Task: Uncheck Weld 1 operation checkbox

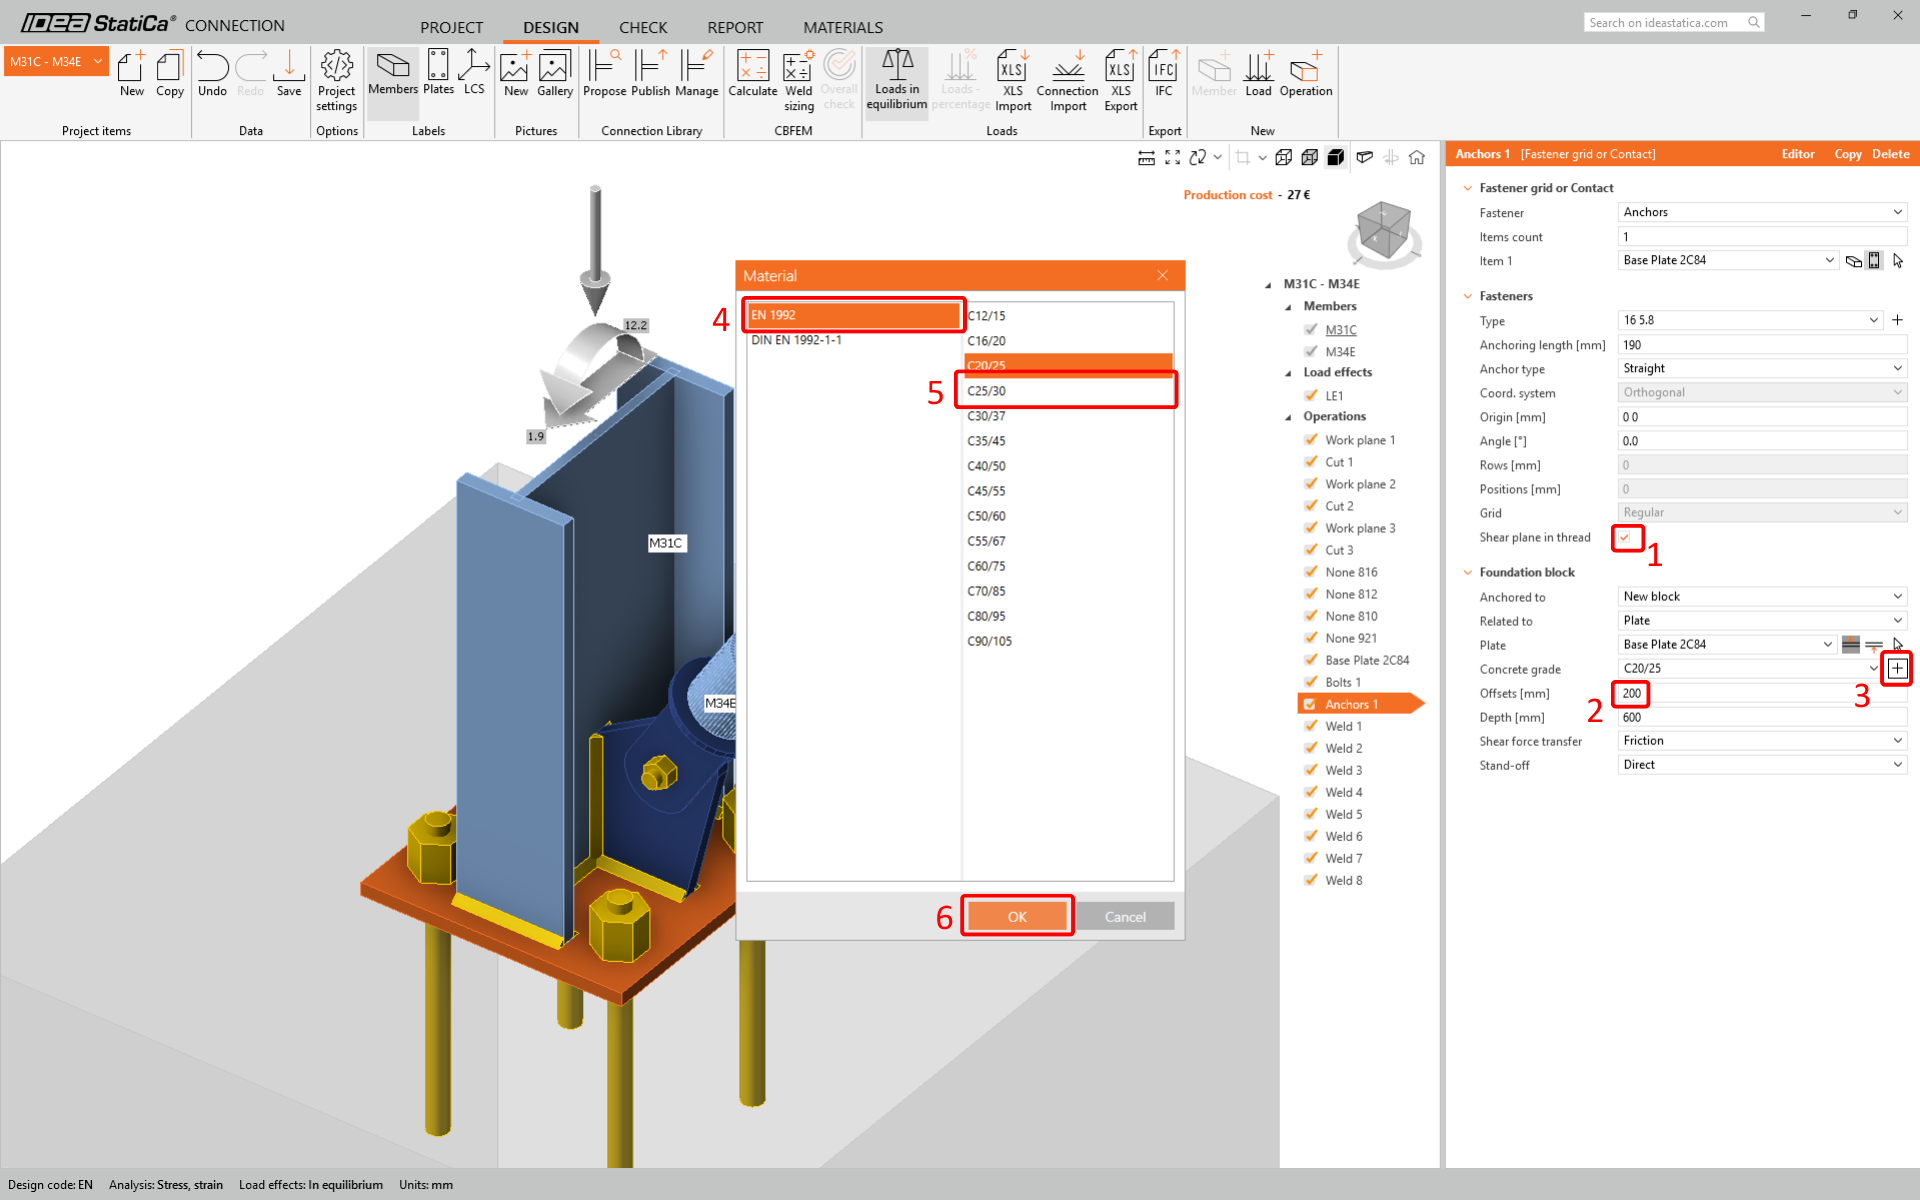Action: click(1311, 726)
